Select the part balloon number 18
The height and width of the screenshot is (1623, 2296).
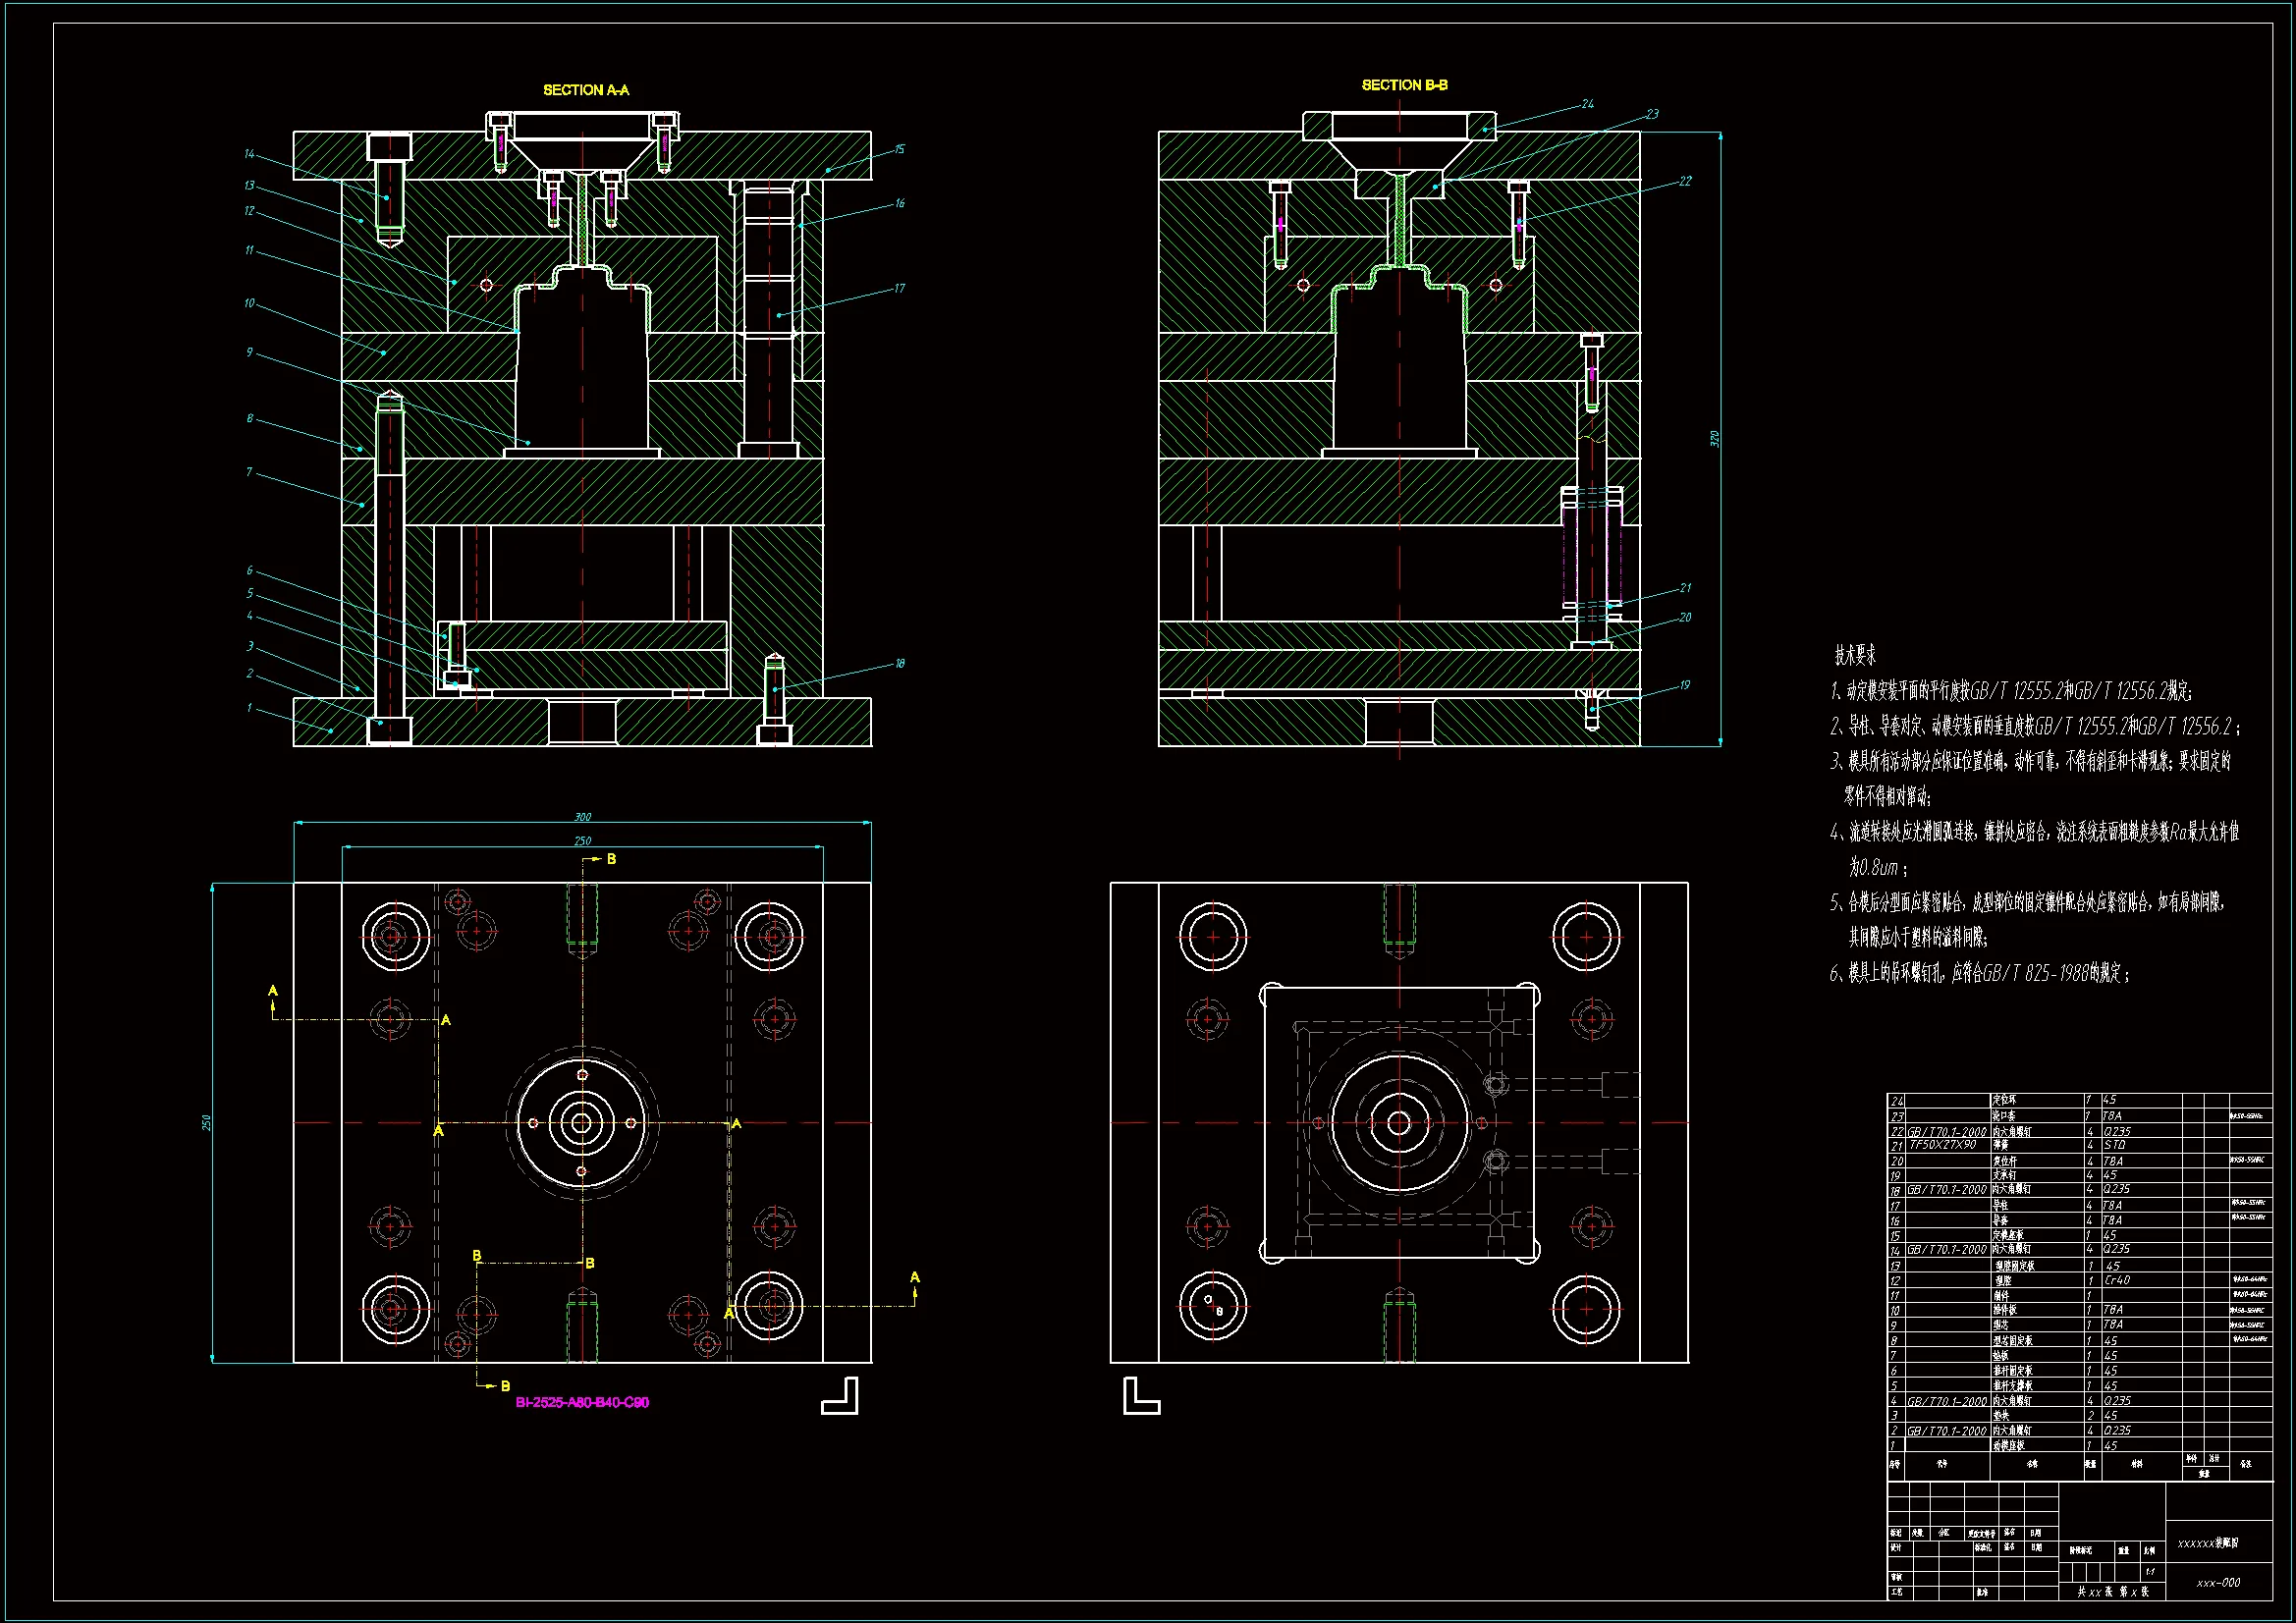click(x=900, y=663)
